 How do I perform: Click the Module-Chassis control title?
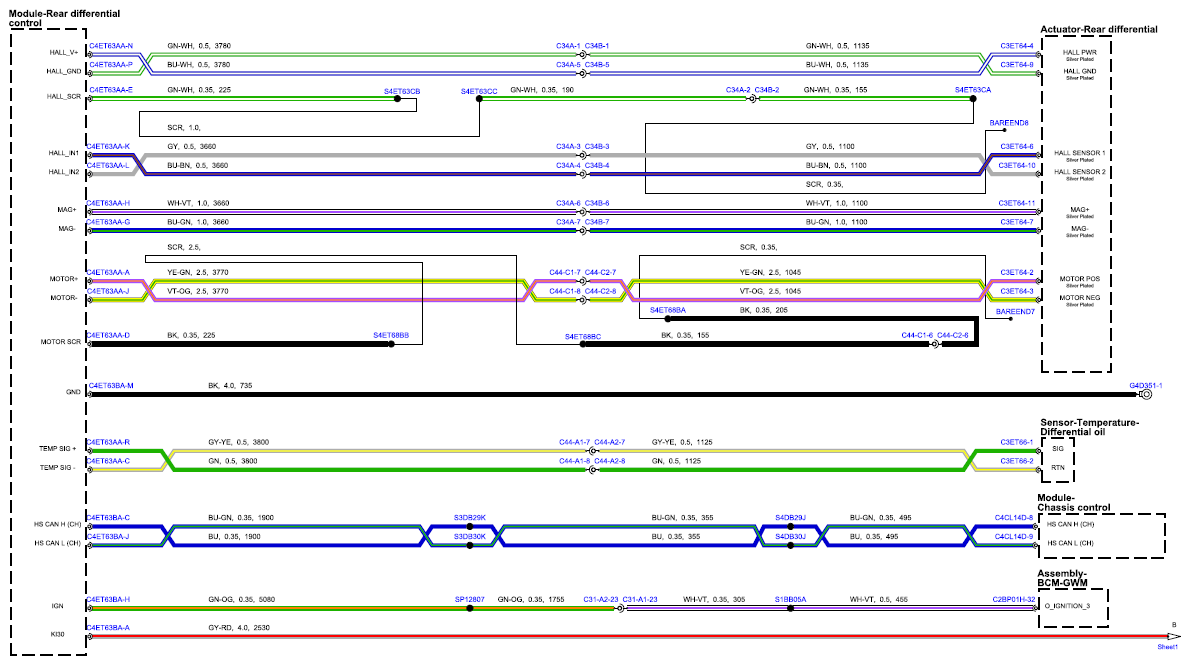[x=1074, y=503]
